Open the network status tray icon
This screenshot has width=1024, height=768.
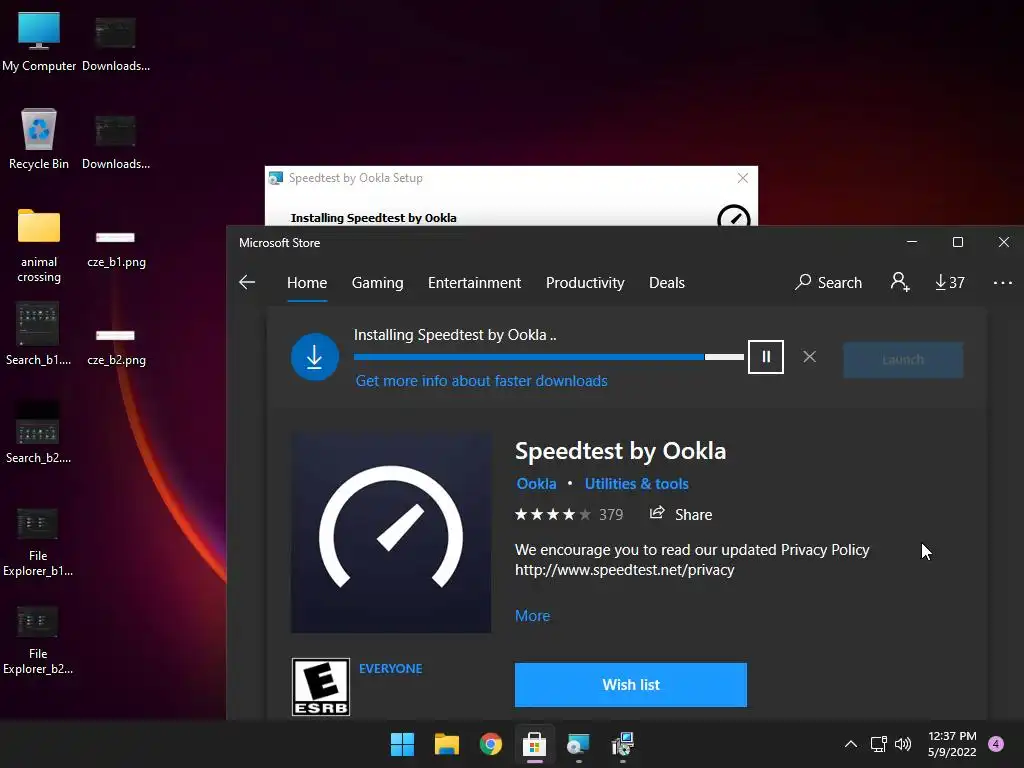coord(879,744)
